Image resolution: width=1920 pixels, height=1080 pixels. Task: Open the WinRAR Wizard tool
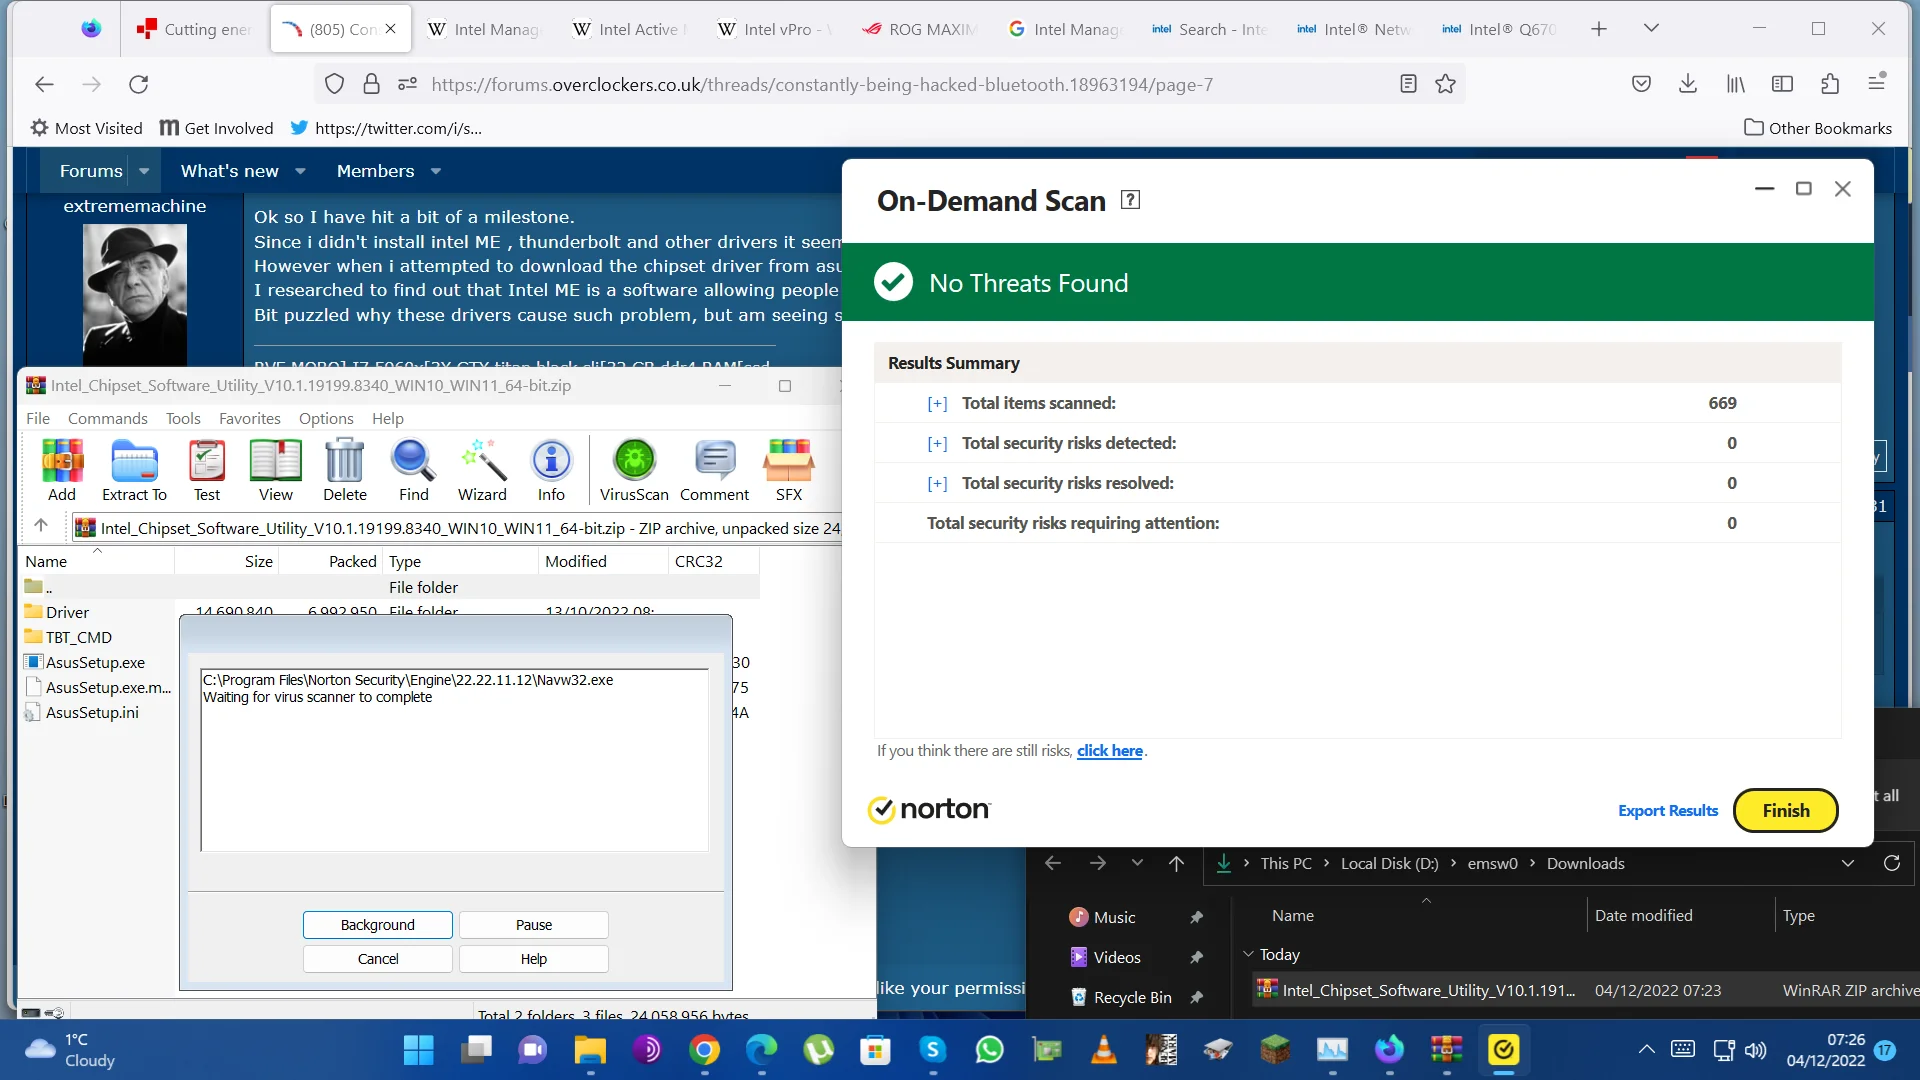pyautogui.click(x=482, y=470)
